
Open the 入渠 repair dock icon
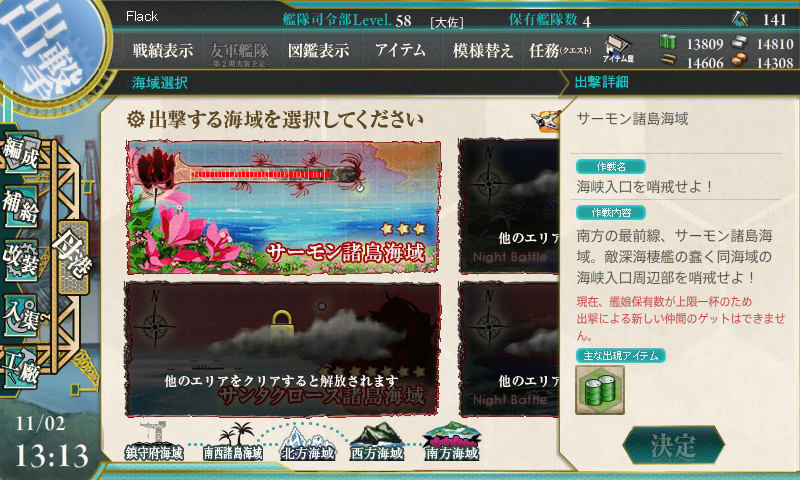click(22, 316)
